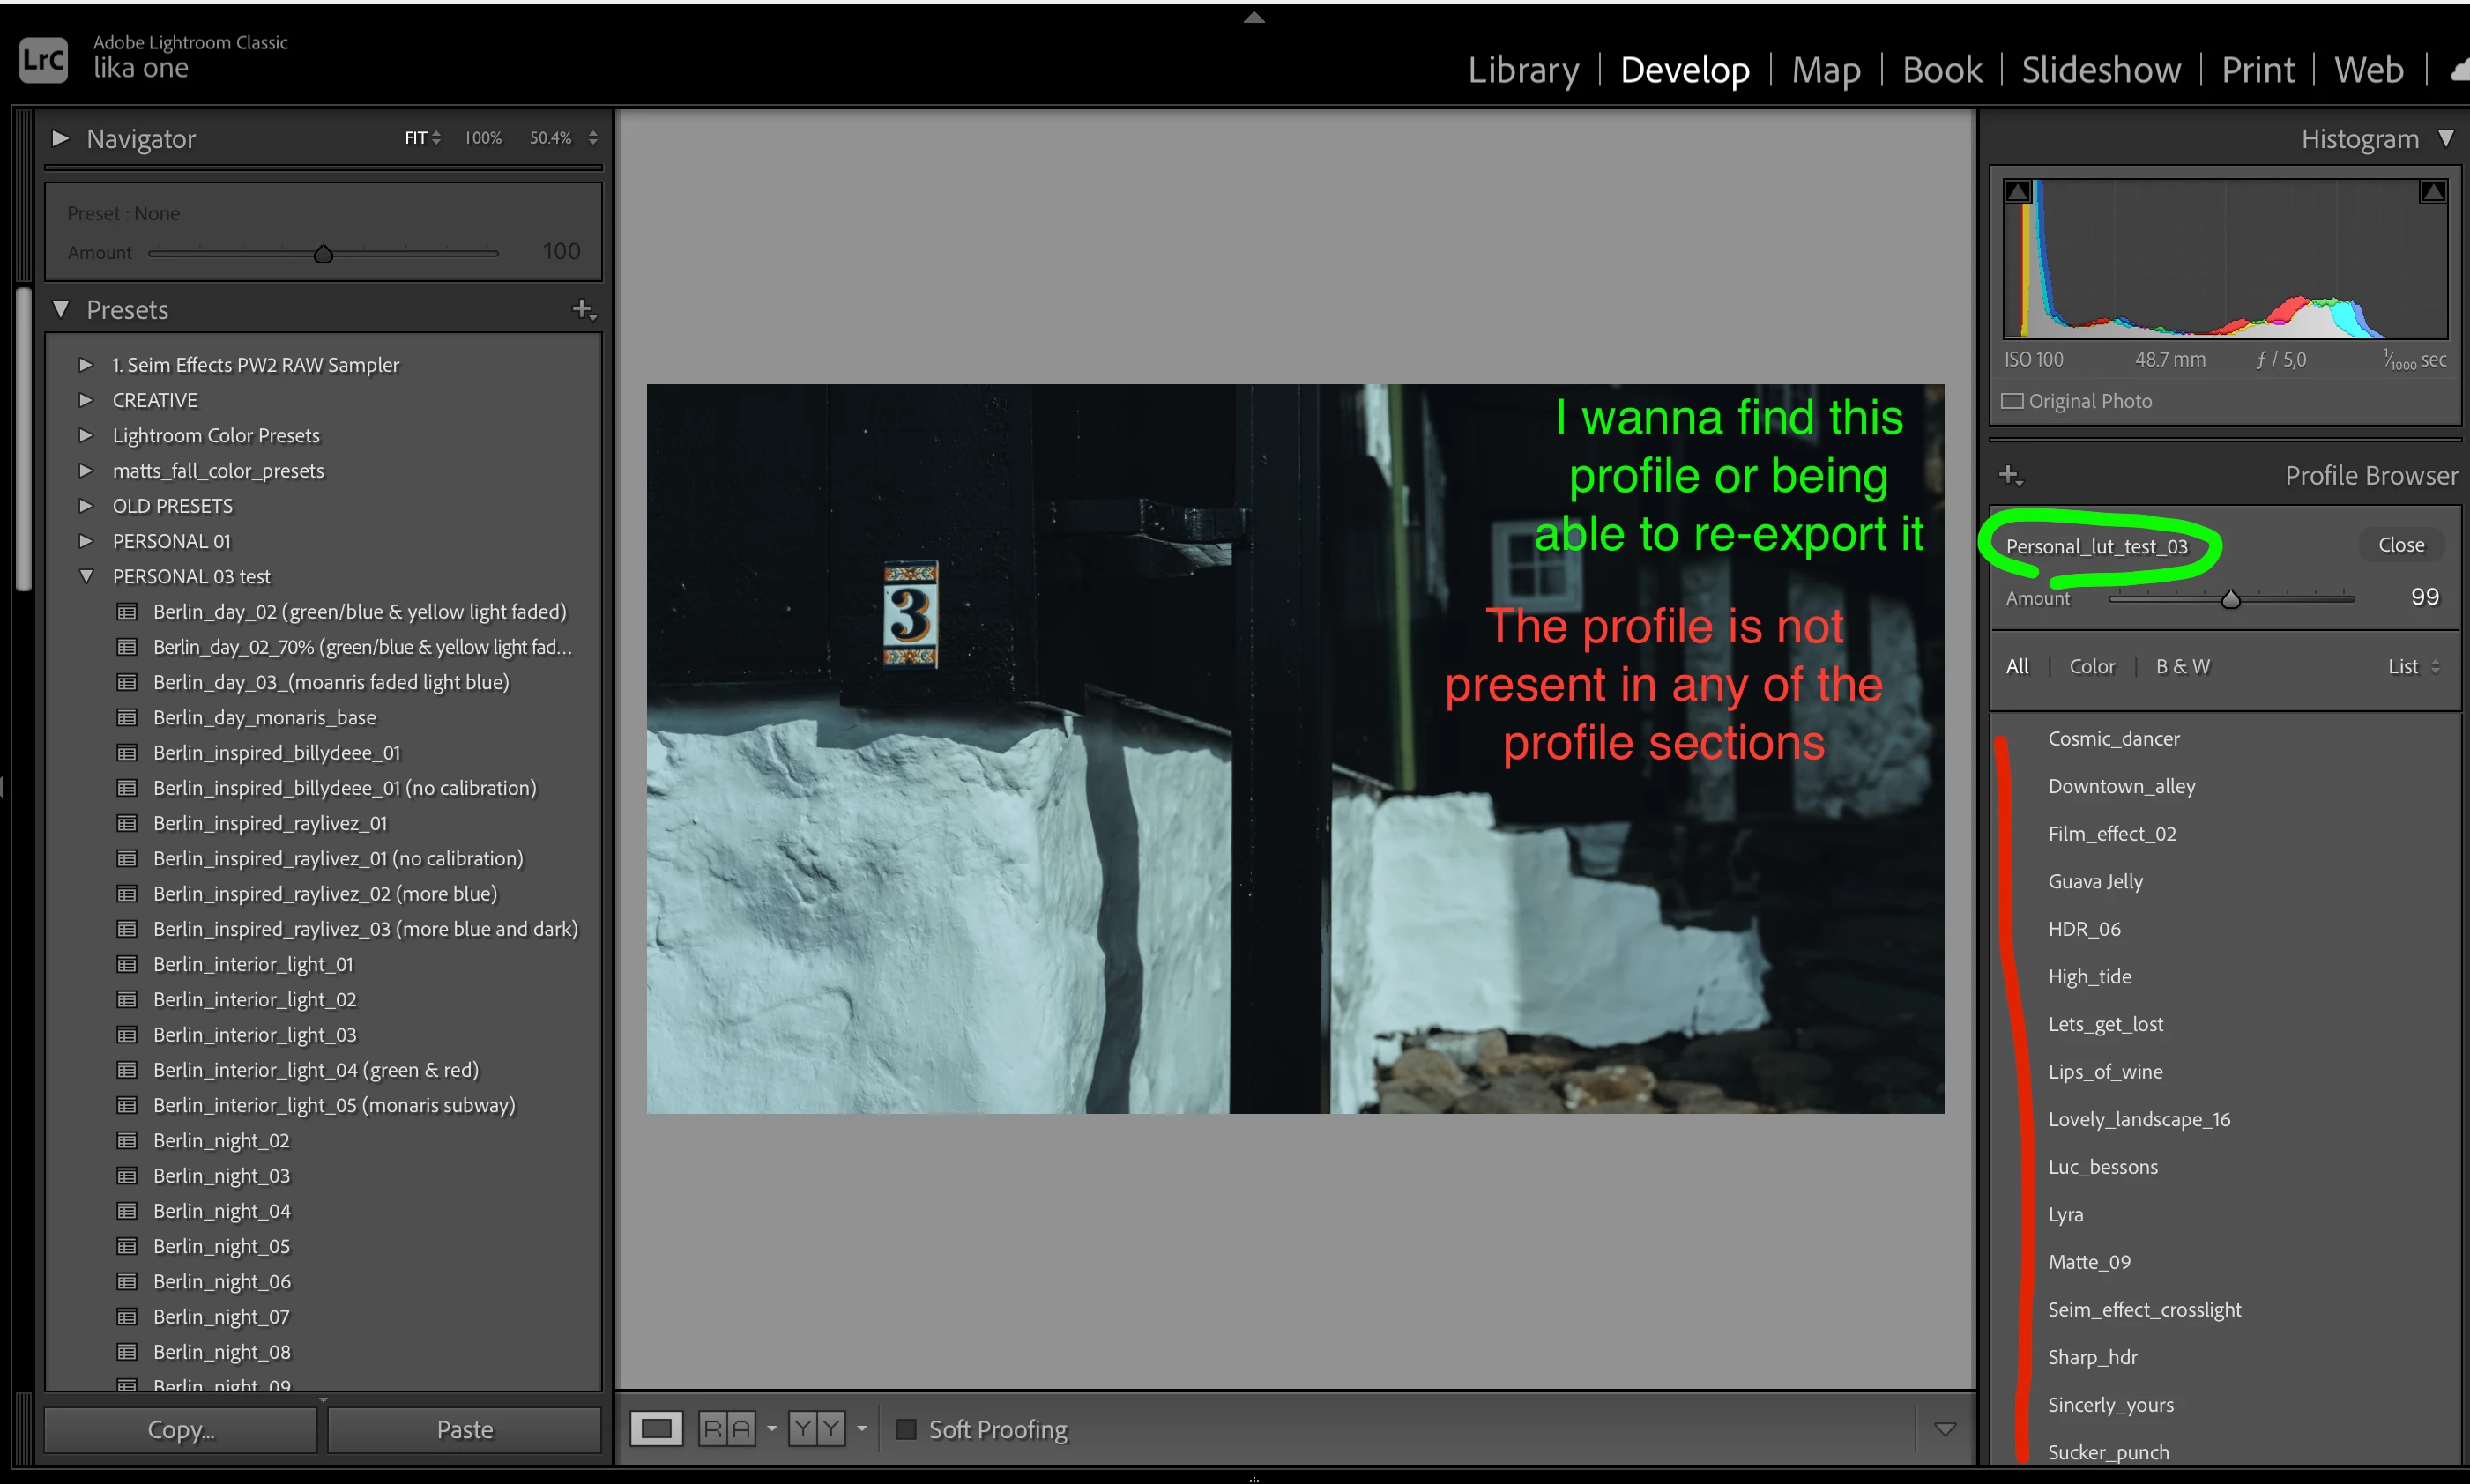Switch to the Library module

click(x=1523, y=70)
